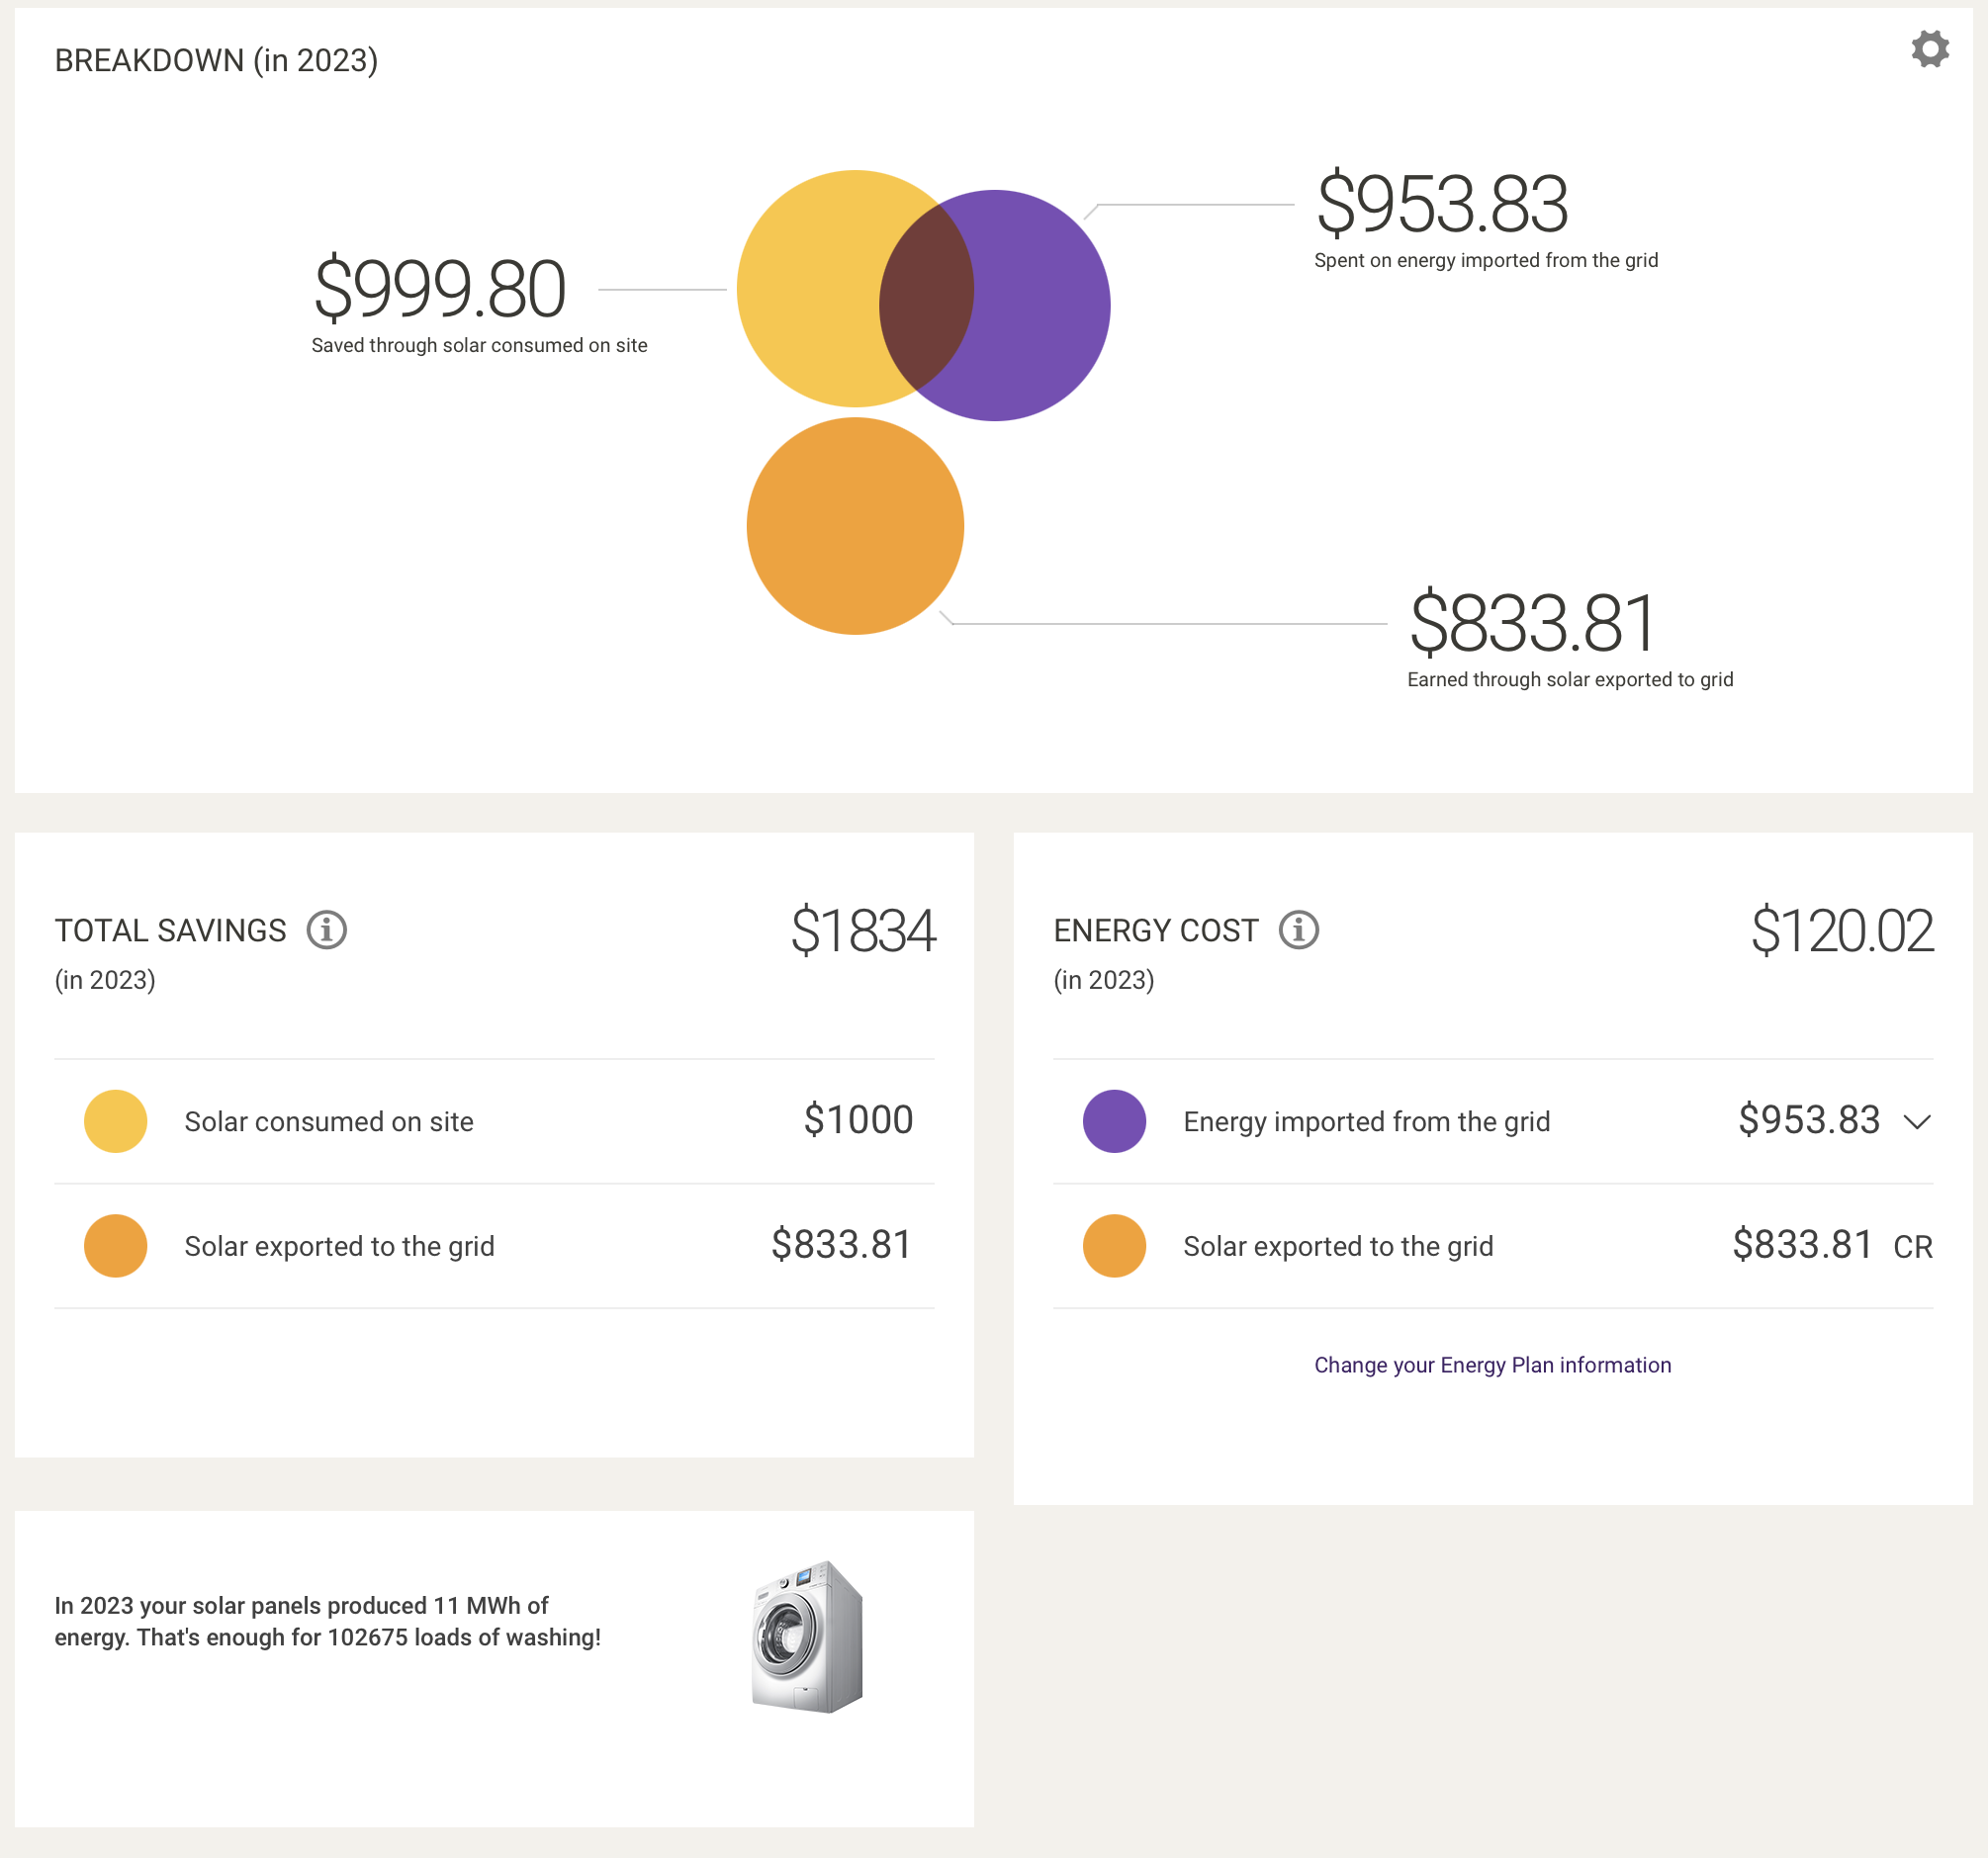Expand details for Energy imported from the grid
This screenshot has width=1988, height=1858.
(x=1919, y=1121)
